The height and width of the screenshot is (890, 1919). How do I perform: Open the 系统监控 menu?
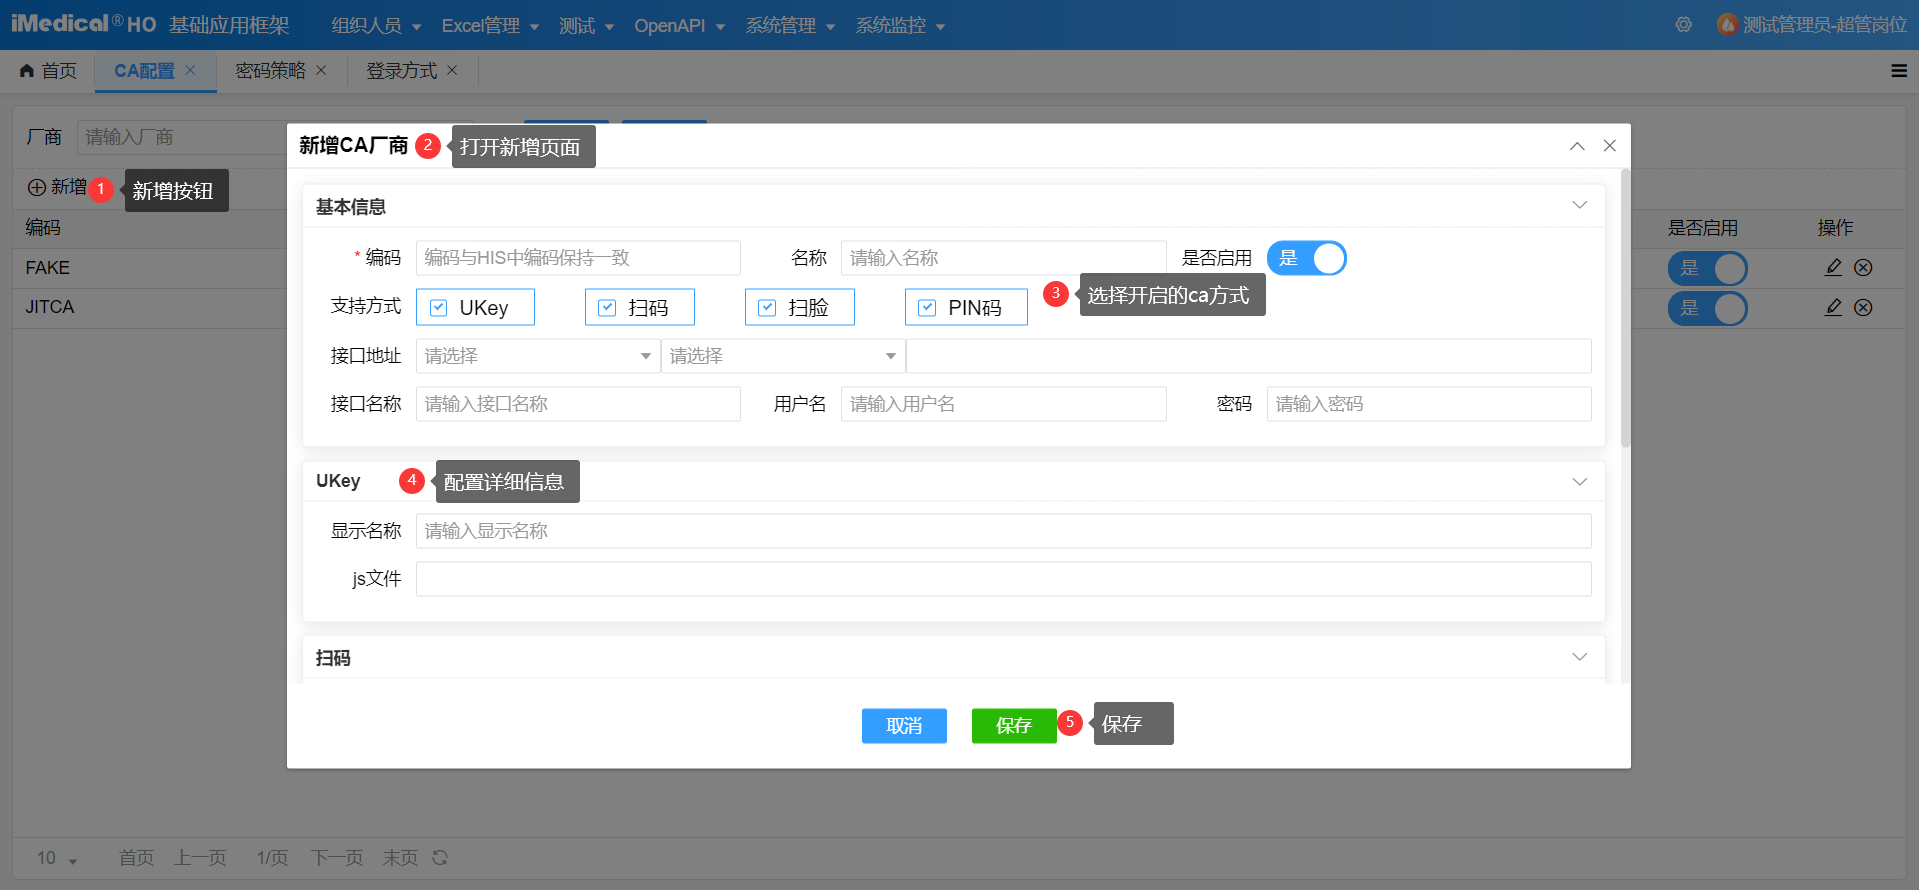pyautogui.click(x=900, y=26)
